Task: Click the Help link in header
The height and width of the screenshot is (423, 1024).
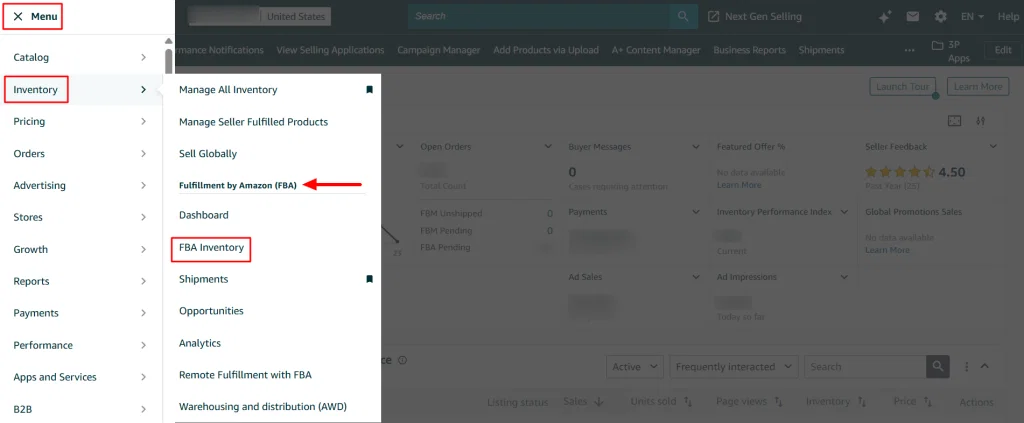Action: (x=1008, y=16)
